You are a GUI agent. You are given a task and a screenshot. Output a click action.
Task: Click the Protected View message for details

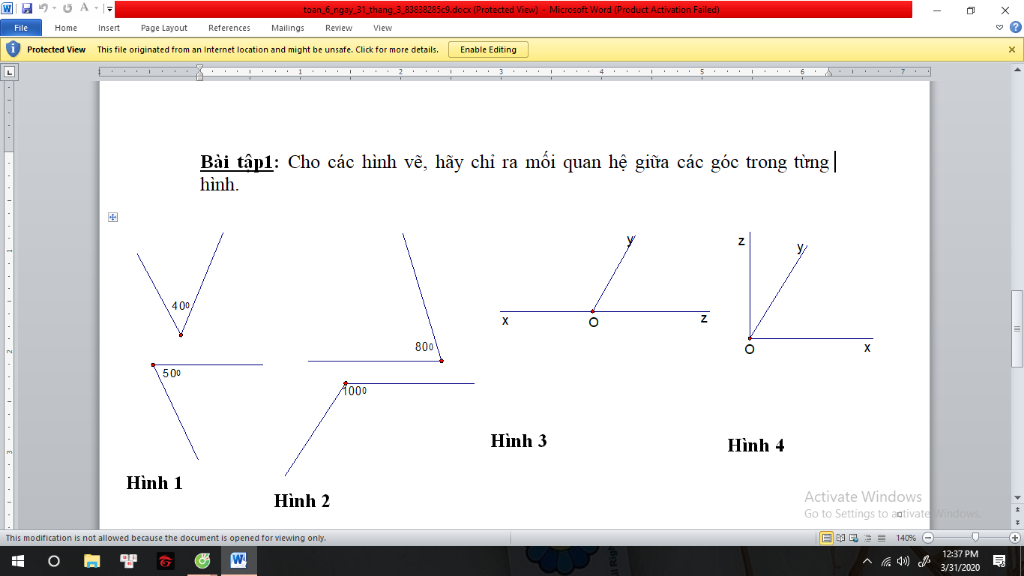click(268, 50)
